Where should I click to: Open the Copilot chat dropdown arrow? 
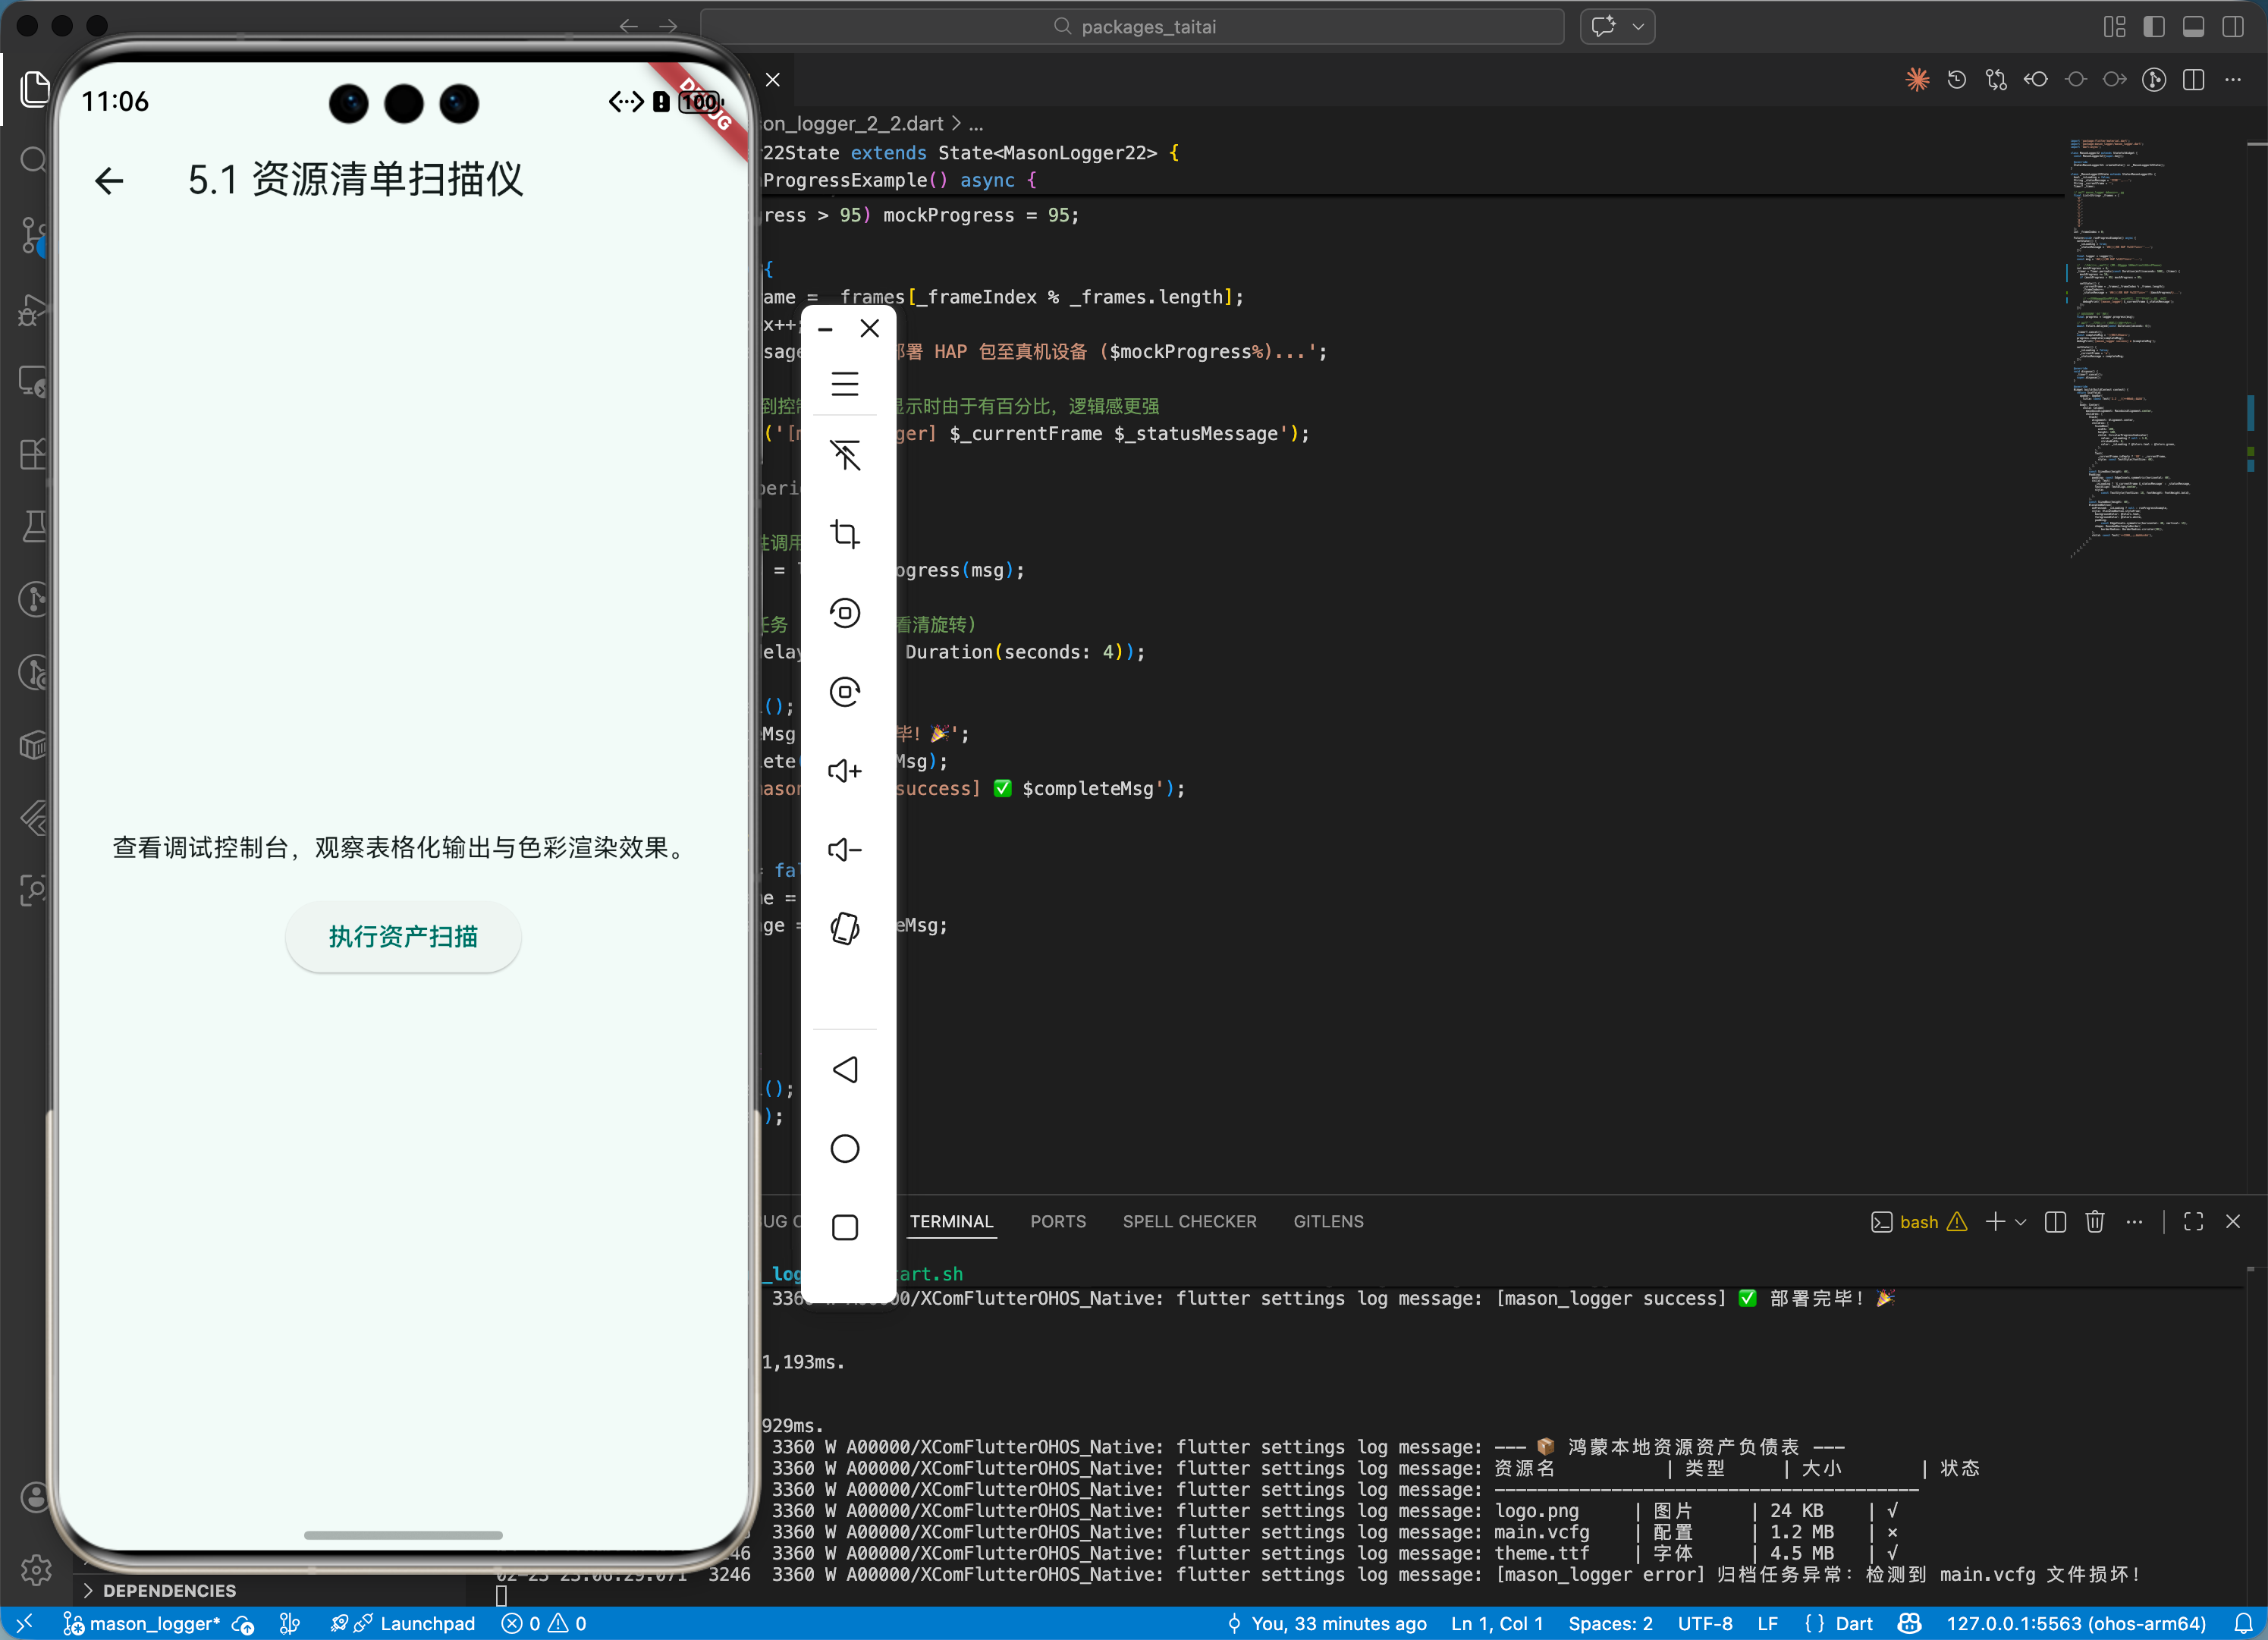pos(1638,27)
